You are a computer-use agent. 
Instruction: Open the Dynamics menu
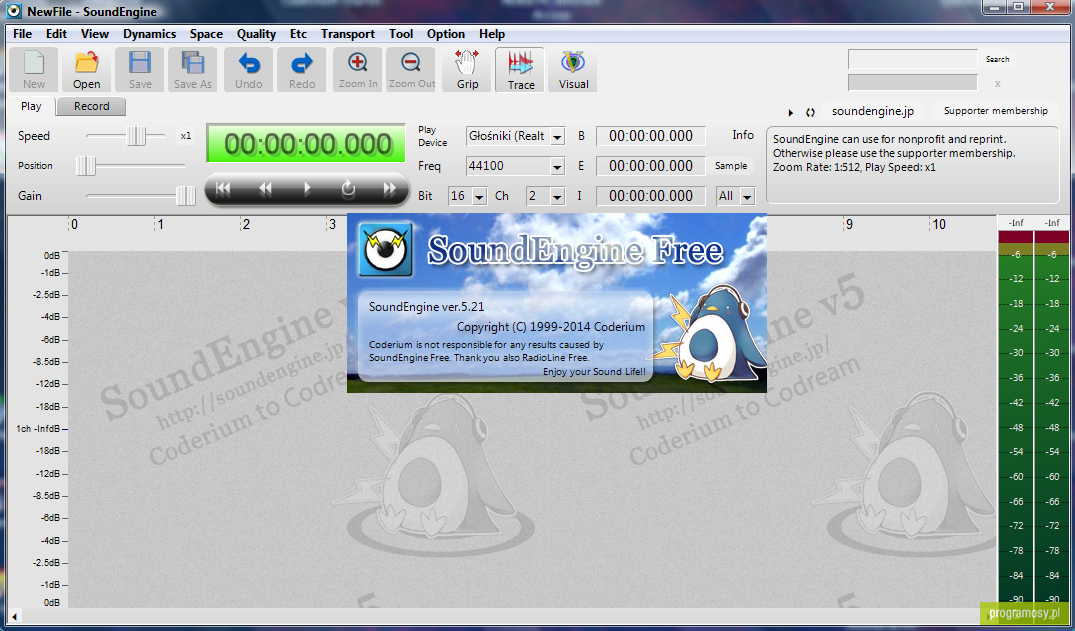click(x=149, y=34)
